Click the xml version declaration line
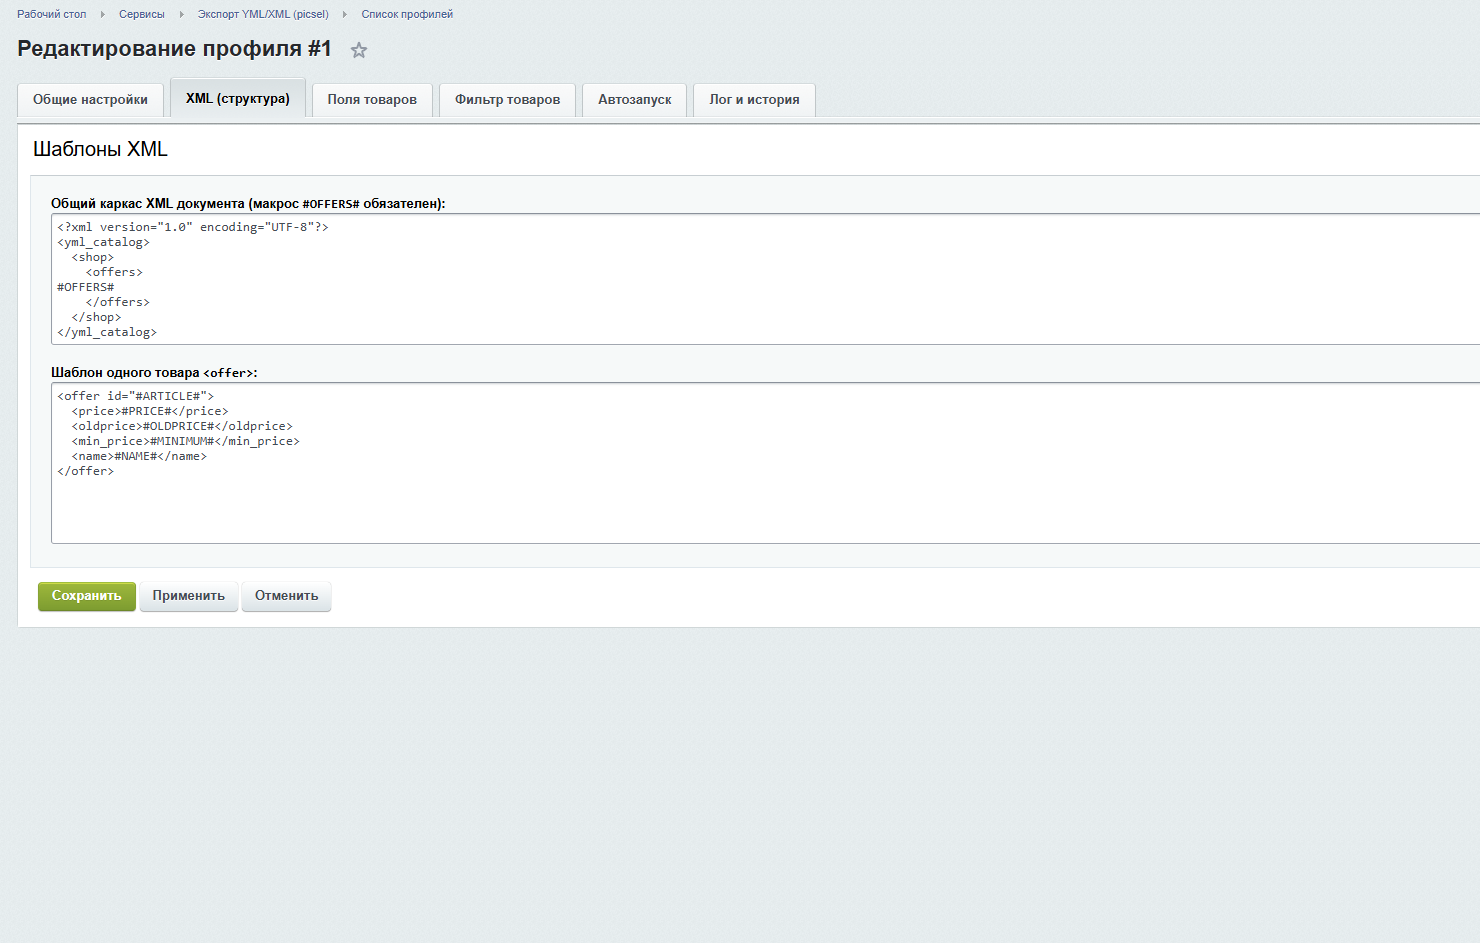The height and width of the screenshot is (943, 1480). tap(193, 227)
